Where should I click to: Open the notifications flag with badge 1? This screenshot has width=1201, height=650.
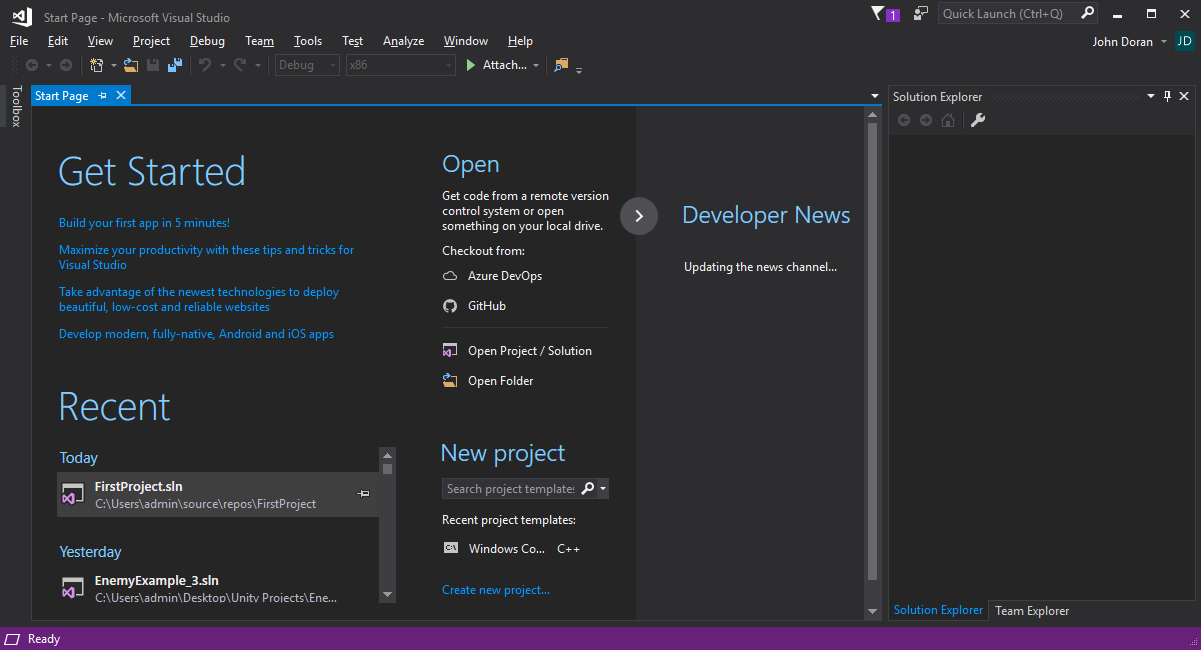click(x=885, y=14)
